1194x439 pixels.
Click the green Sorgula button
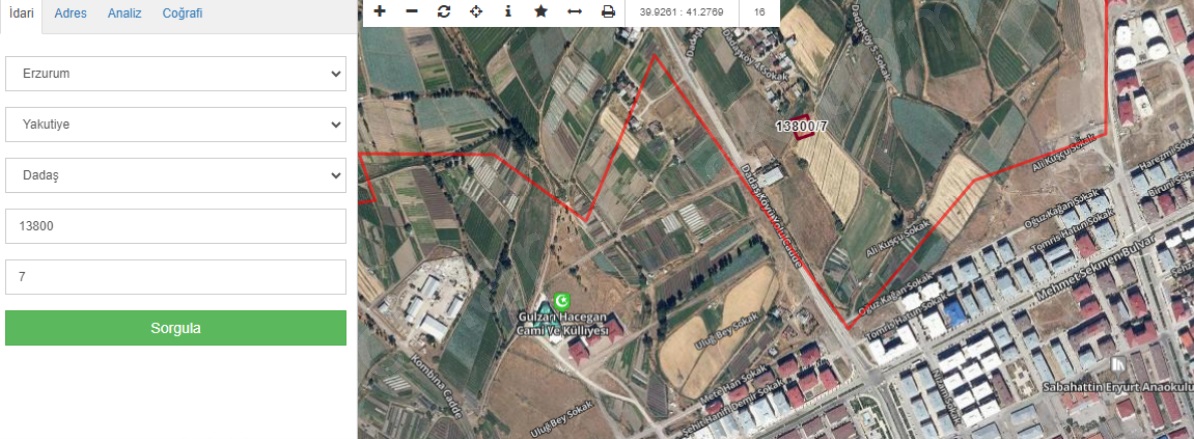176,328
